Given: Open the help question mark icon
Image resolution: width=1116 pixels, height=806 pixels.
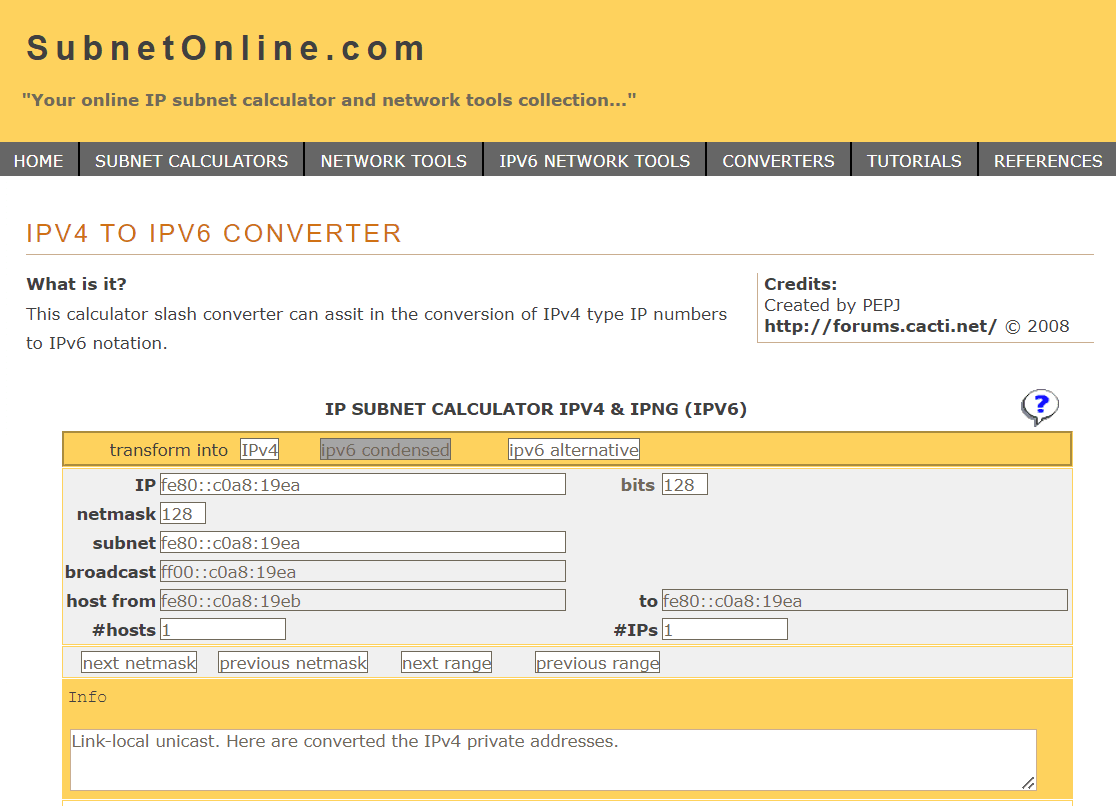Looking at the screenshot, I should pos(1040,407).
